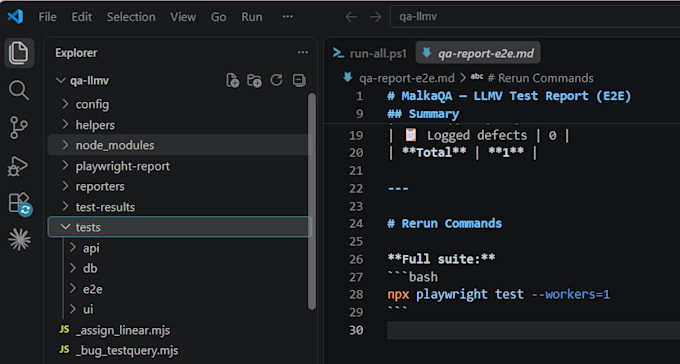Click the '## Summary' sticky heading
This screenshot has height=364, width=680.
(x=423, y=114)
